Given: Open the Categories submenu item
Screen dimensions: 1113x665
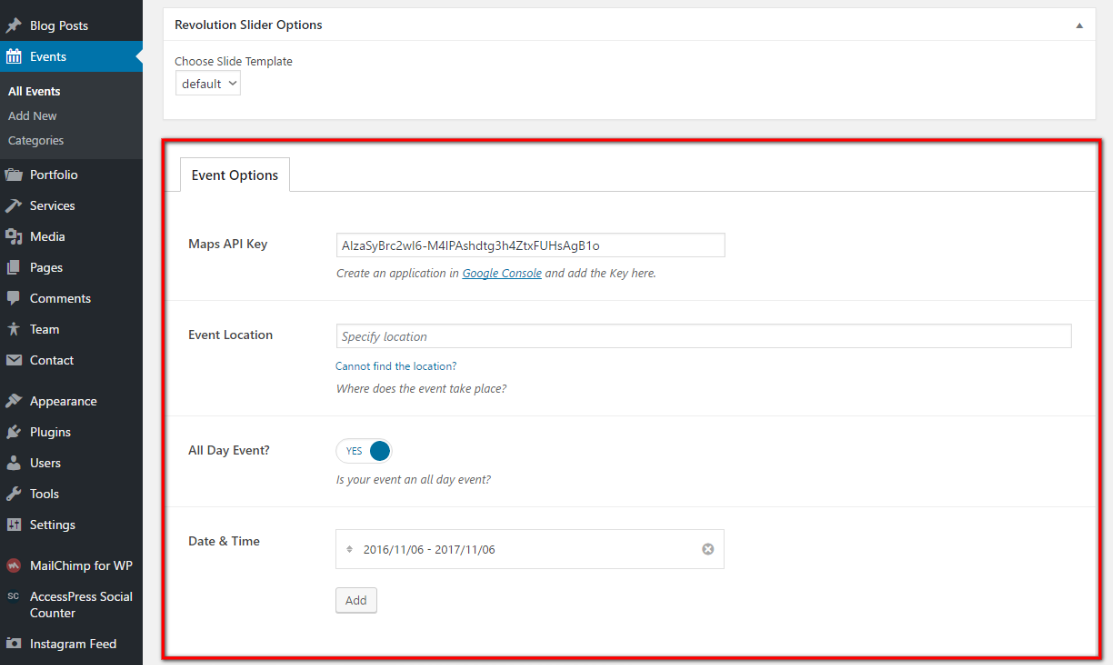Looking at the screenshot, I should point(36,141).
